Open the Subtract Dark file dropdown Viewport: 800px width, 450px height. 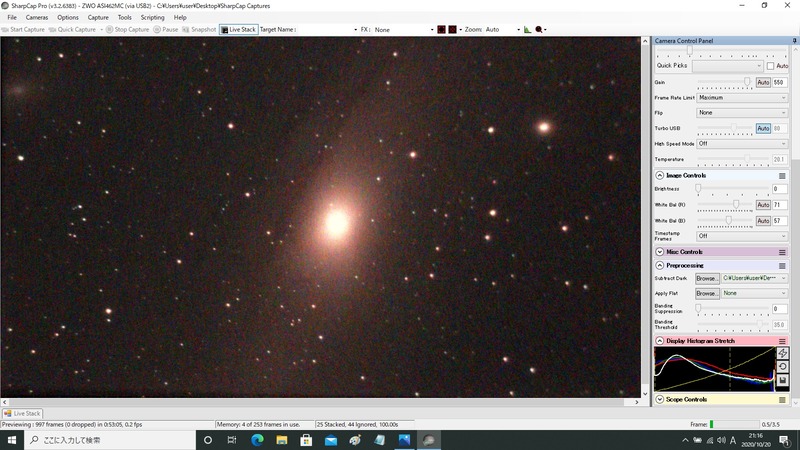[x=754, y=279]
